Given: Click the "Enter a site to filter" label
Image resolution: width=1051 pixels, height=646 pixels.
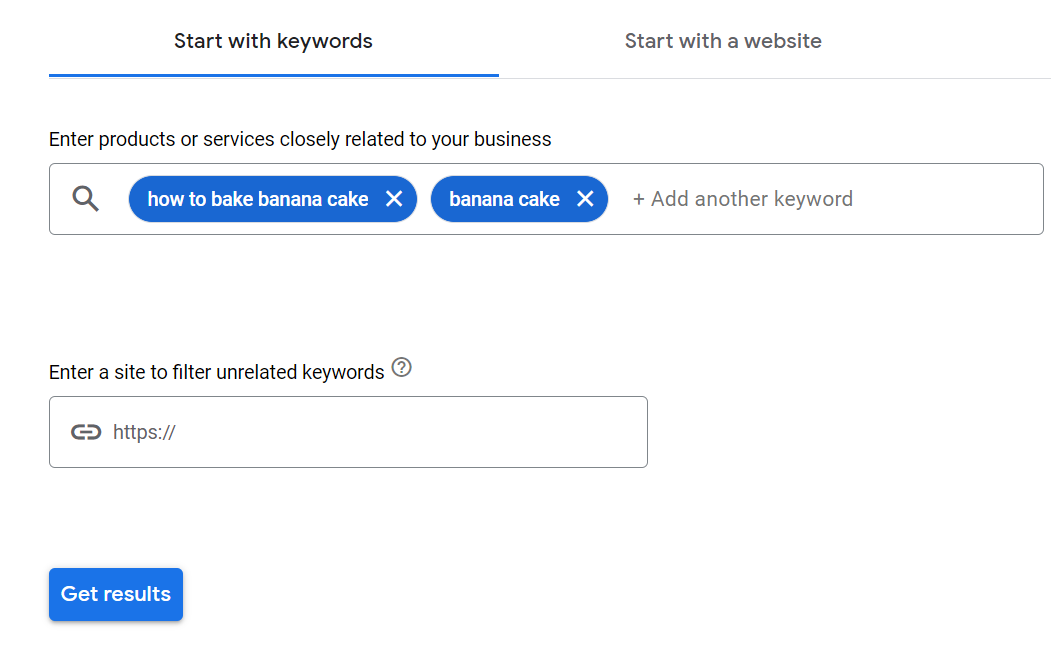Looking at the screenshot, I should pos(216,372).
